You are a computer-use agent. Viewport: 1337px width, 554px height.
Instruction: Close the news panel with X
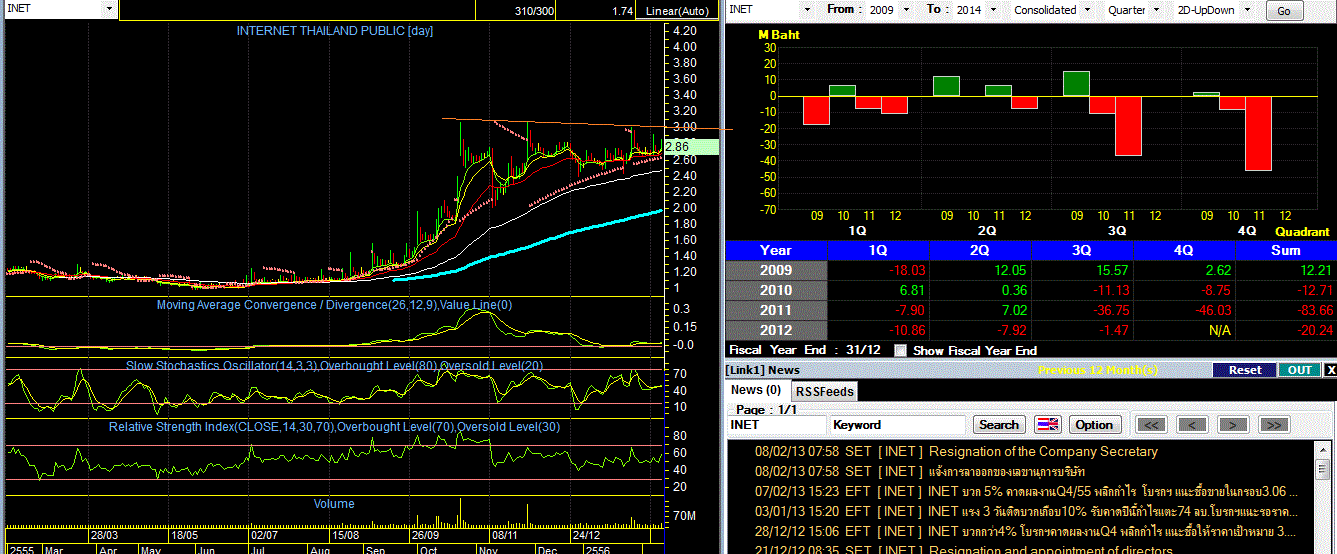[x=1329, y=370]
